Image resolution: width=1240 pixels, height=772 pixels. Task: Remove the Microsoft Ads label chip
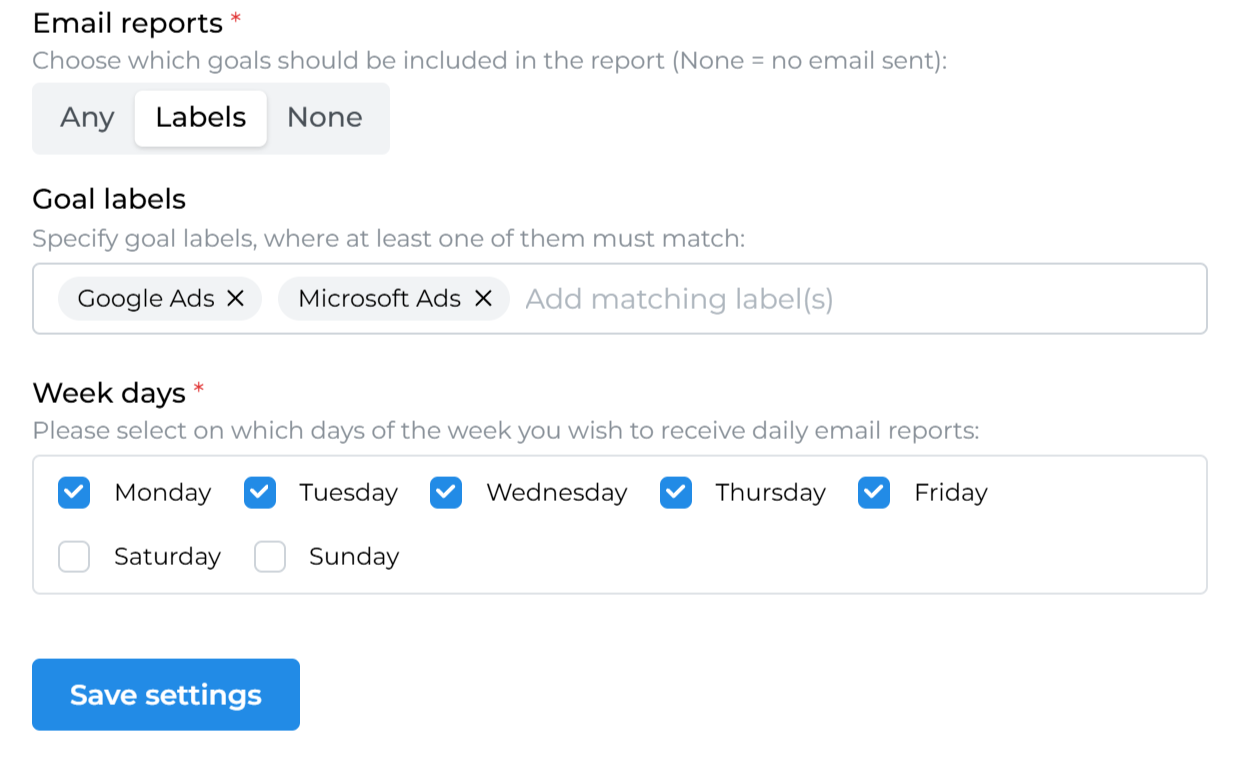pyautogui.click(x=483, y=298)
